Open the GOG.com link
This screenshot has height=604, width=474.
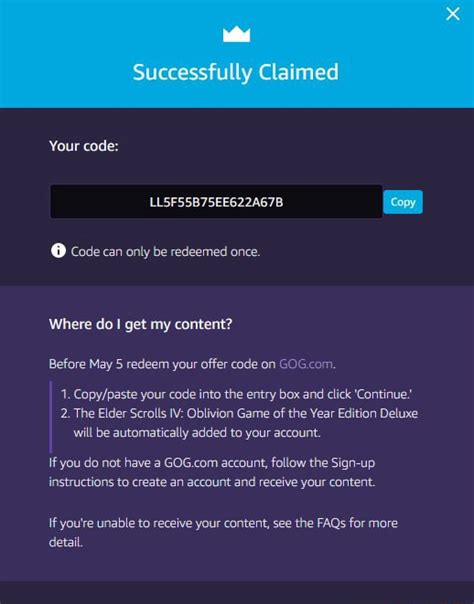pos(306,364)
